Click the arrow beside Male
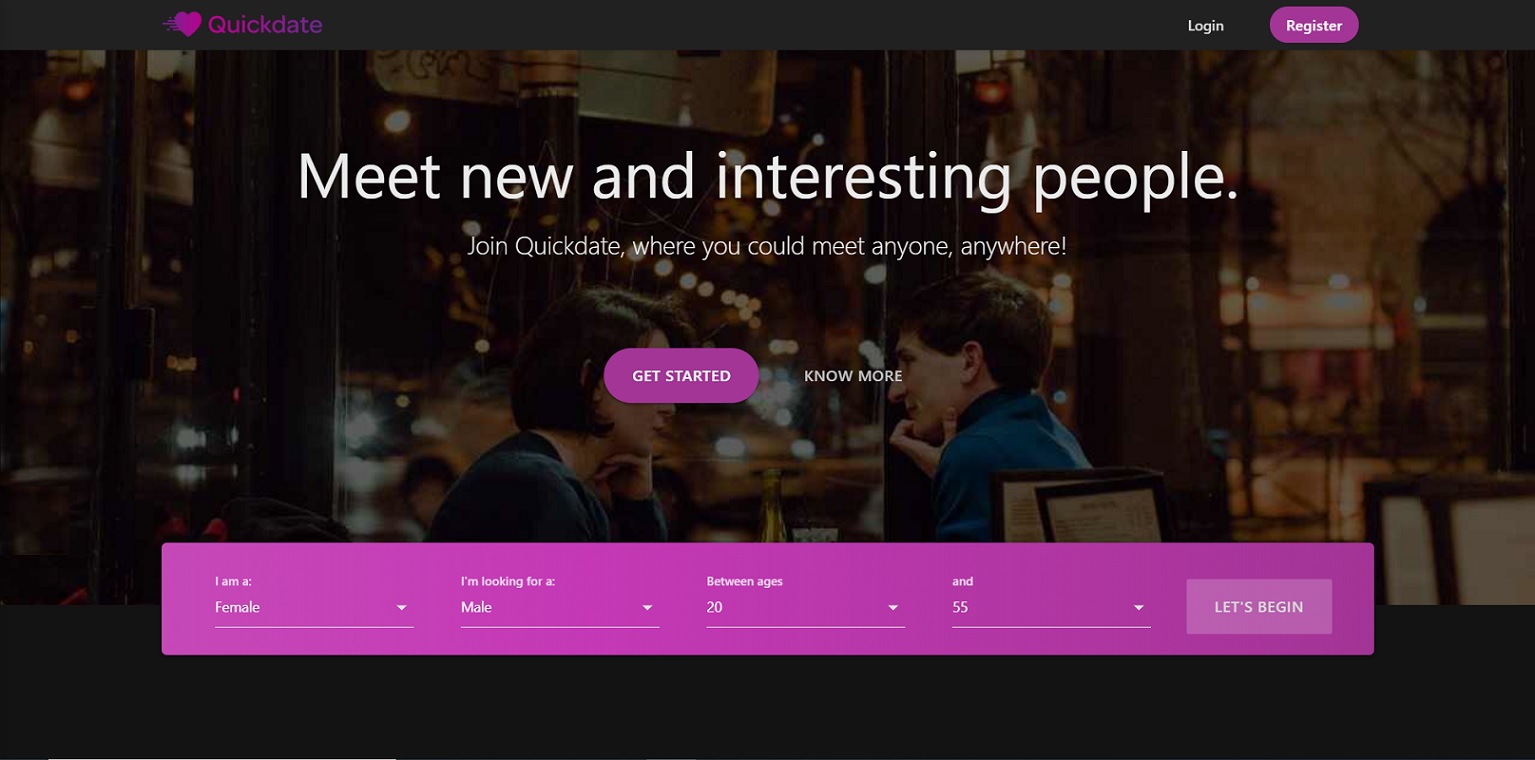This screenshot has height=760, width=1535. click(648, 608)
